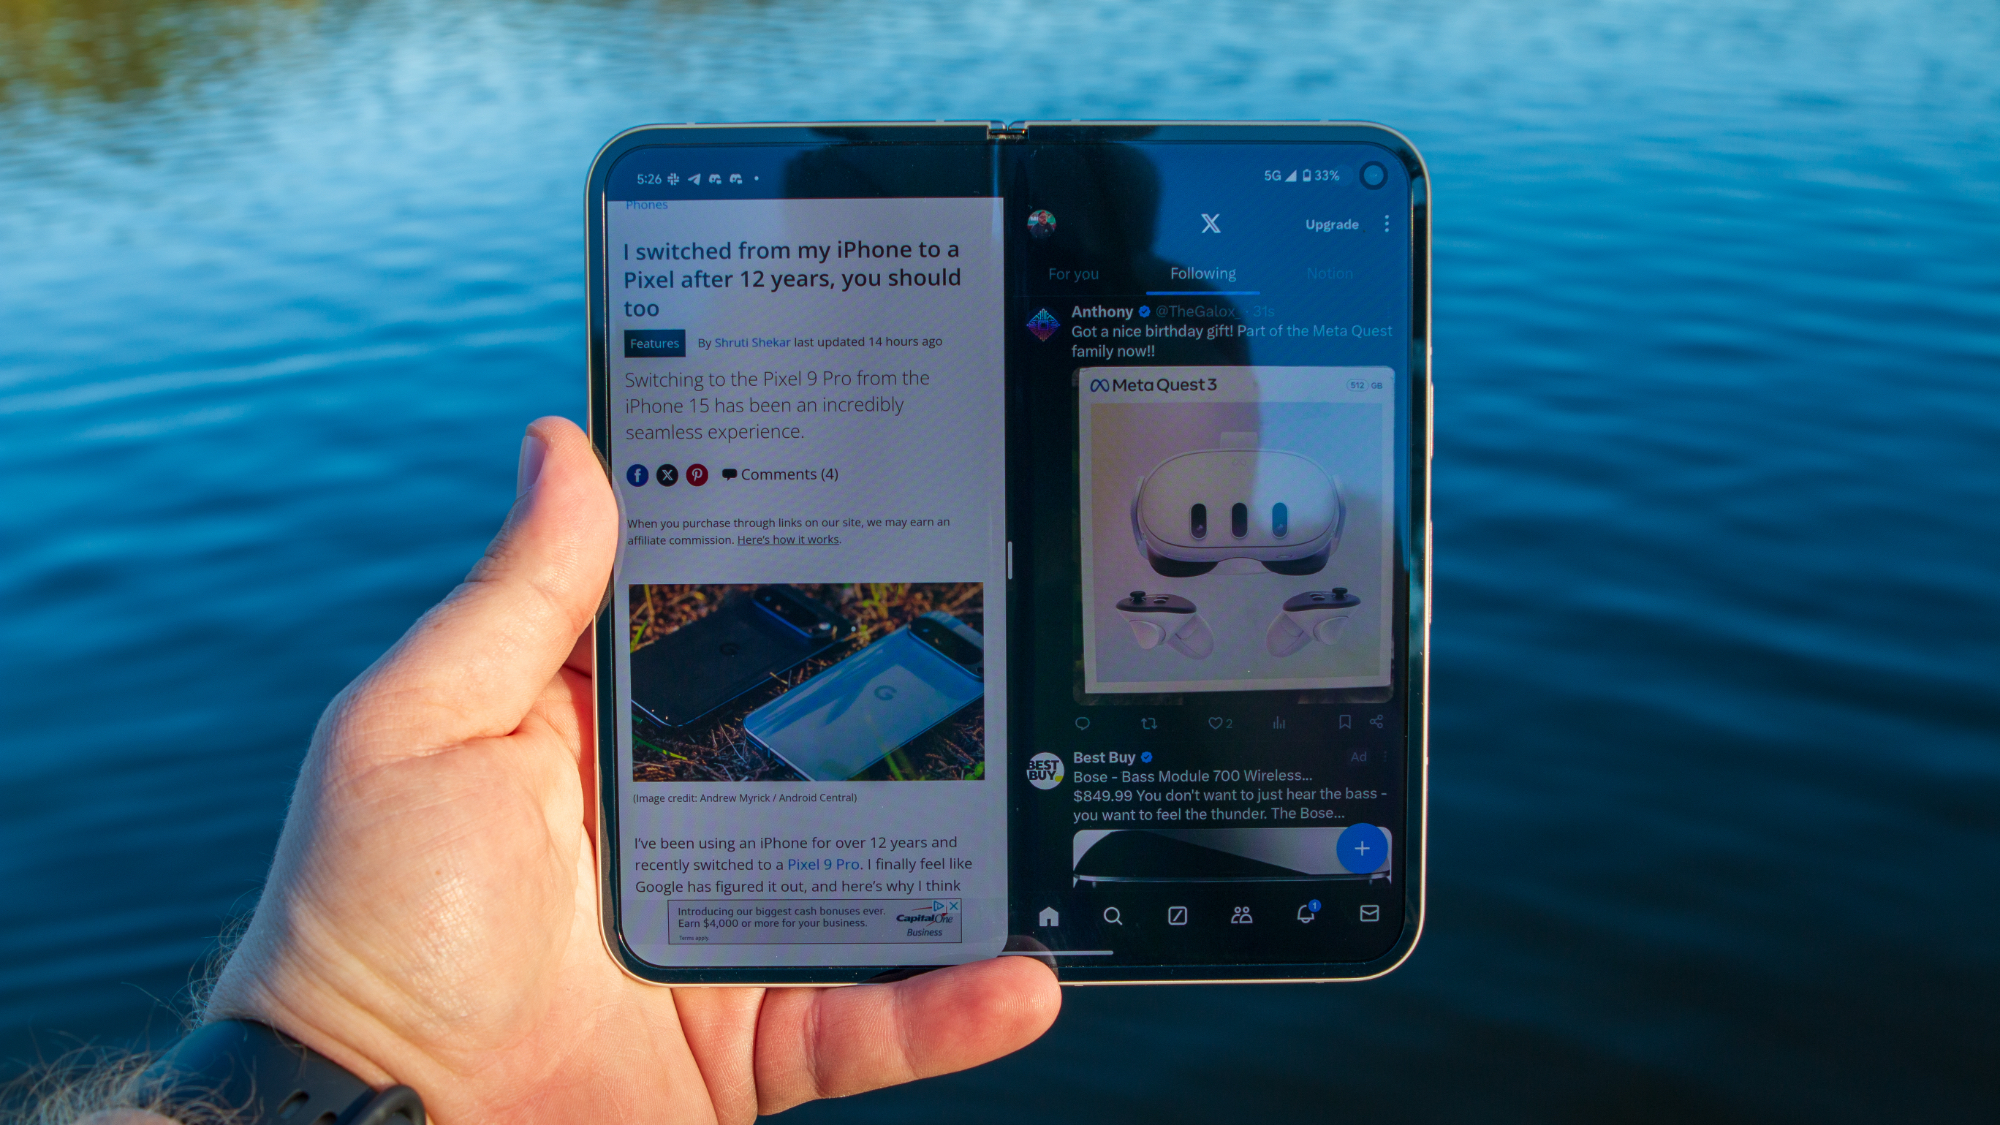Click the retweet icon on Anthony's post
Viewport: 2000px width, 1125px height.
tap(1146, 723)
